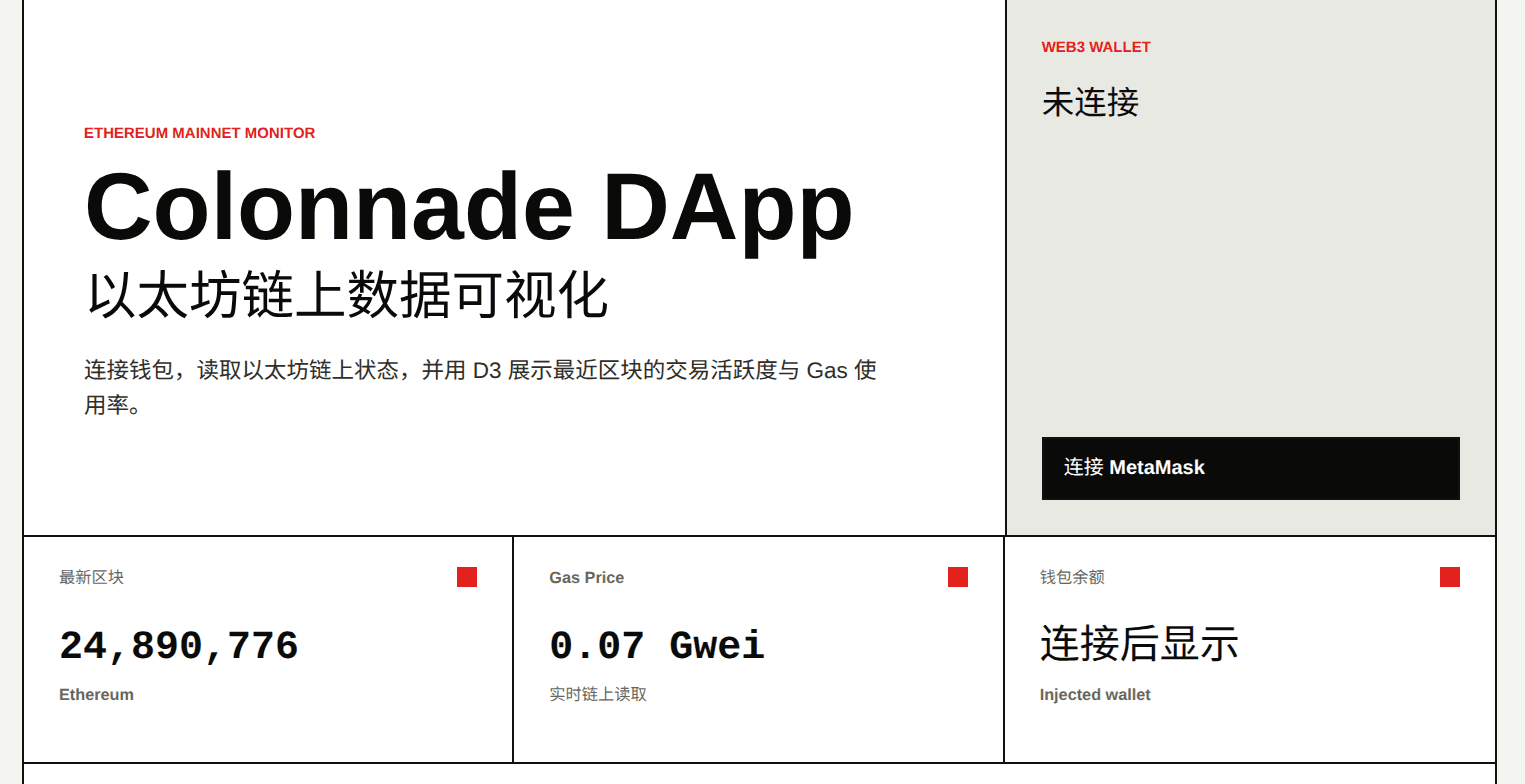Click the empty panel below the cards
Viewport: 1525px width, 784px height.
[762, 775]
